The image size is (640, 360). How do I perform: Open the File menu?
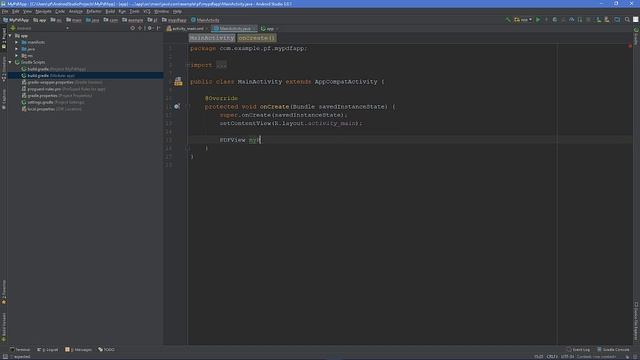click(x=5, y=11)
